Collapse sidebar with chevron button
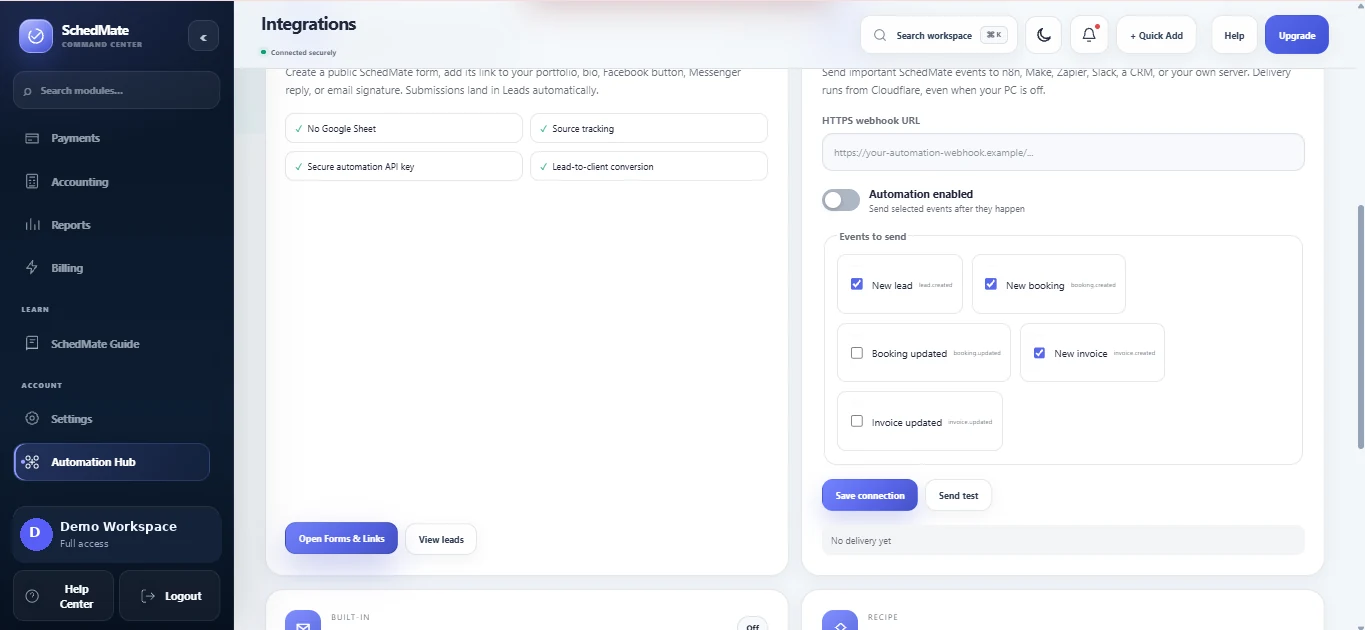Image resolution: width=1365 pixels, height=630 pixels. point(203,37)
